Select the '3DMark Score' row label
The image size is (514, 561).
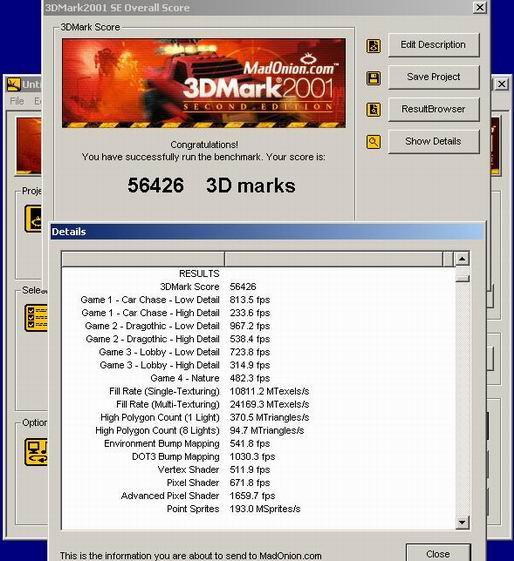click(x=190, y=287)
